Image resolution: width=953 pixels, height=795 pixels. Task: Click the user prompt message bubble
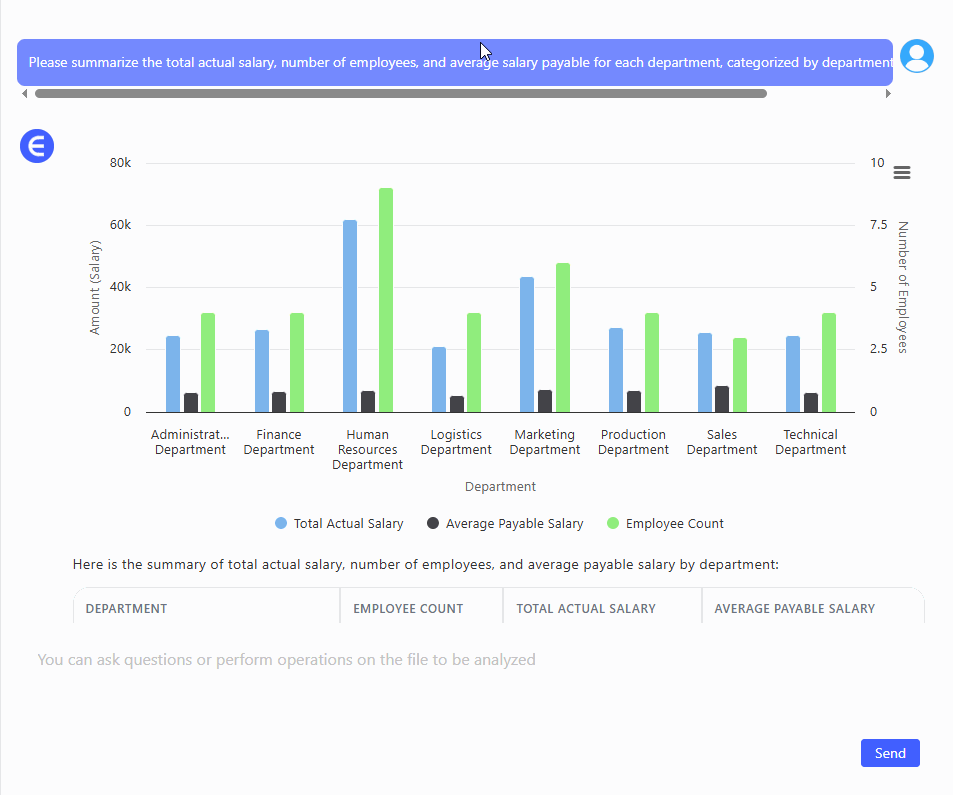click(455, 62)
